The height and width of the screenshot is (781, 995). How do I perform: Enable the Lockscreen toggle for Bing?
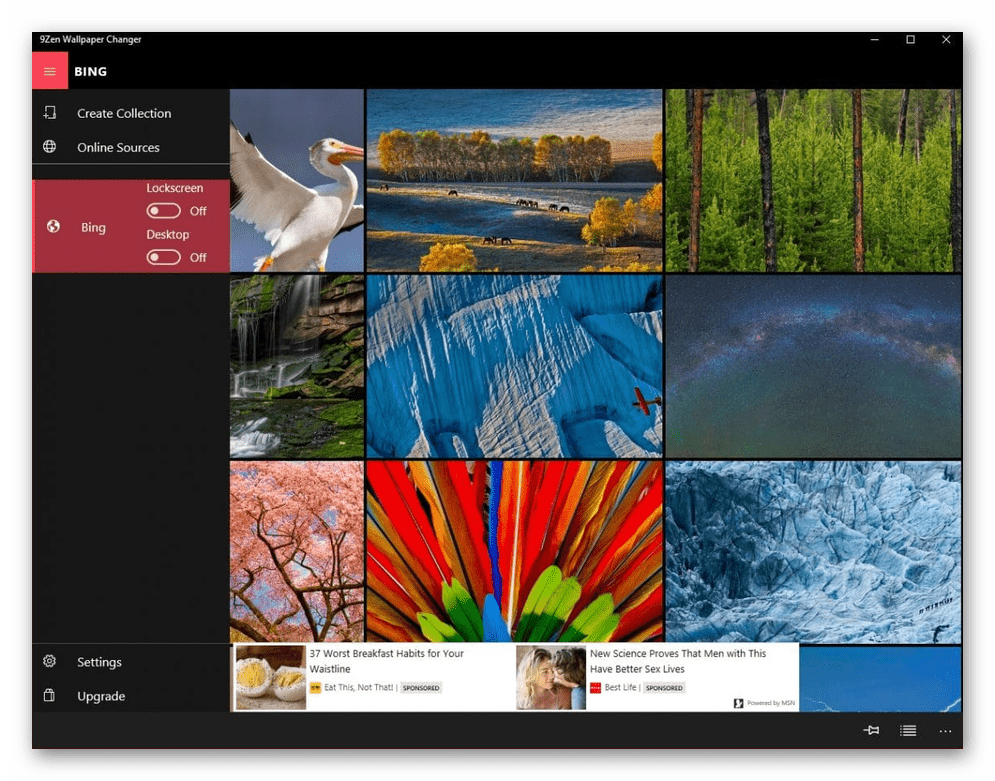click(164, 211)
